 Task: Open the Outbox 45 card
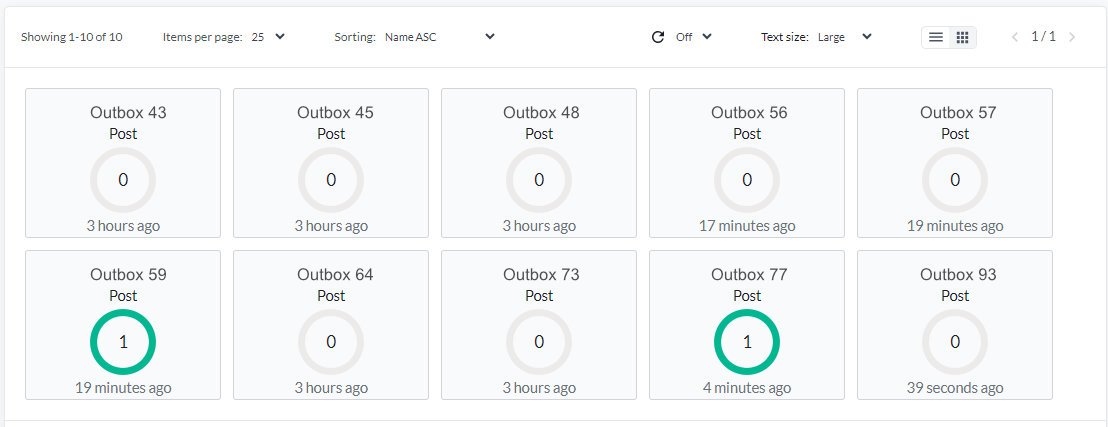pos(331,163)
